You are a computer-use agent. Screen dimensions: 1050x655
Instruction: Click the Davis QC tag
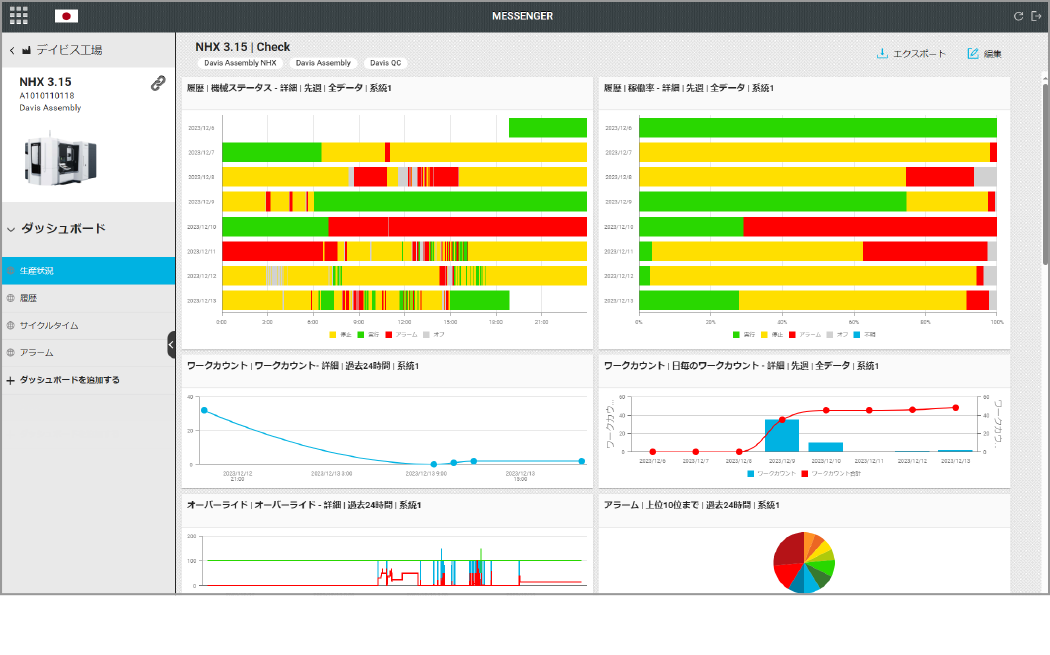386,63
